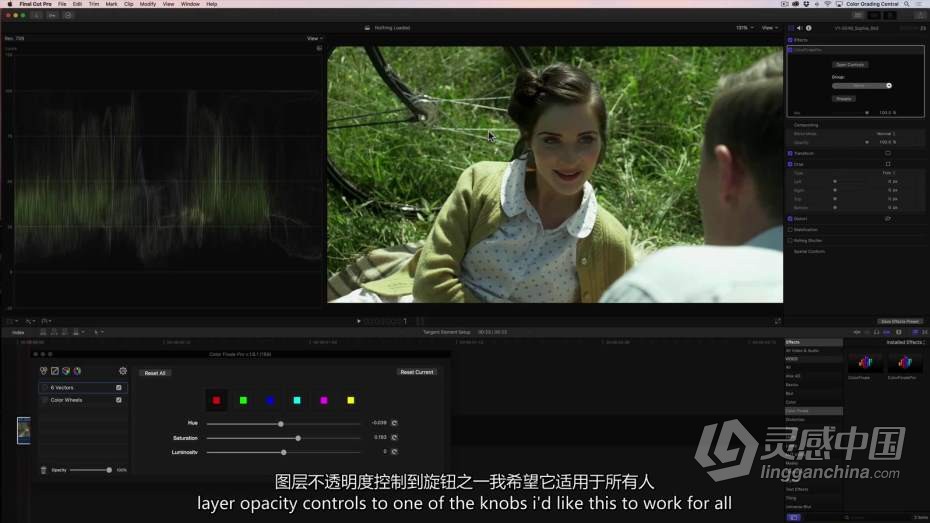
Task: Open the Installed Effects dropdown
Action: coord(906,343)
